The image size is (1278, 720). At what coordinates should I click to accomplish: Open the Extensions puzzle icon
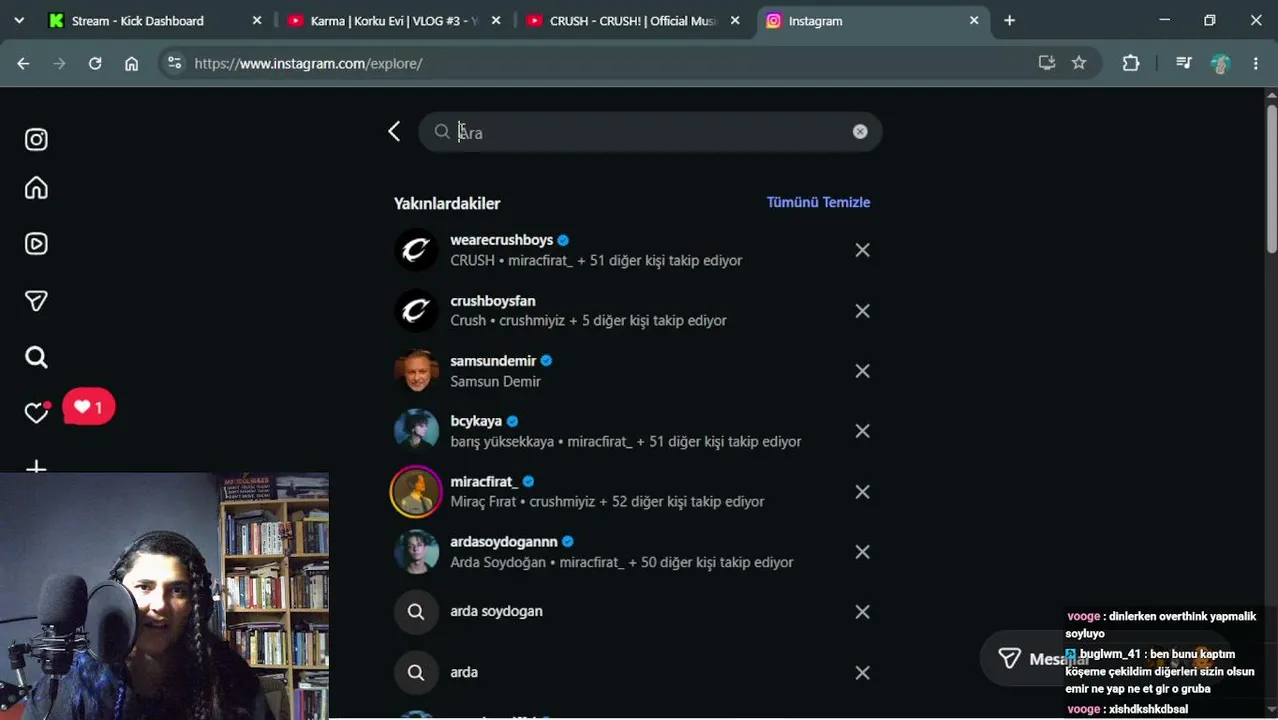pyautogui.click(x=1131, y=63)
